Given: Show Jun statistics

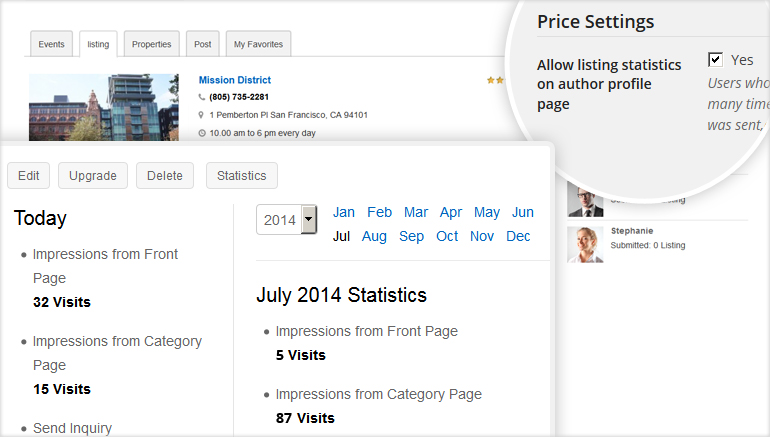Looking at the screenshot, I should point(522,212).
